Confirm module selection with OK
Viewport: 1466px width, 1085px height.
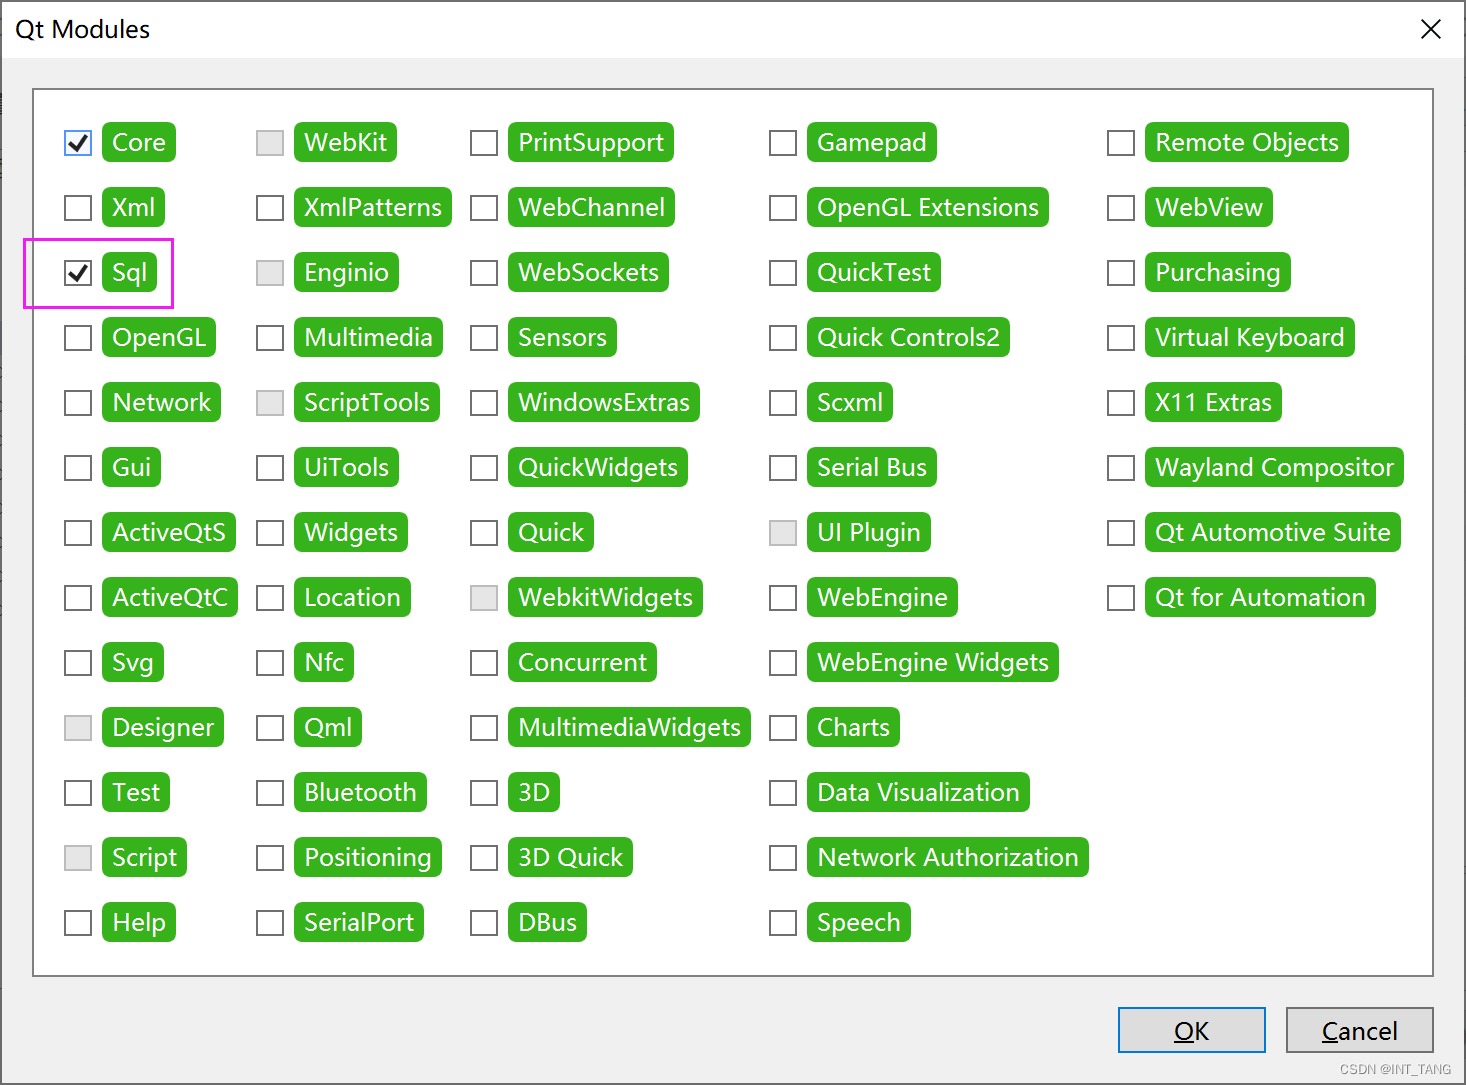pyautogui.click(x=1192, y=1030)
